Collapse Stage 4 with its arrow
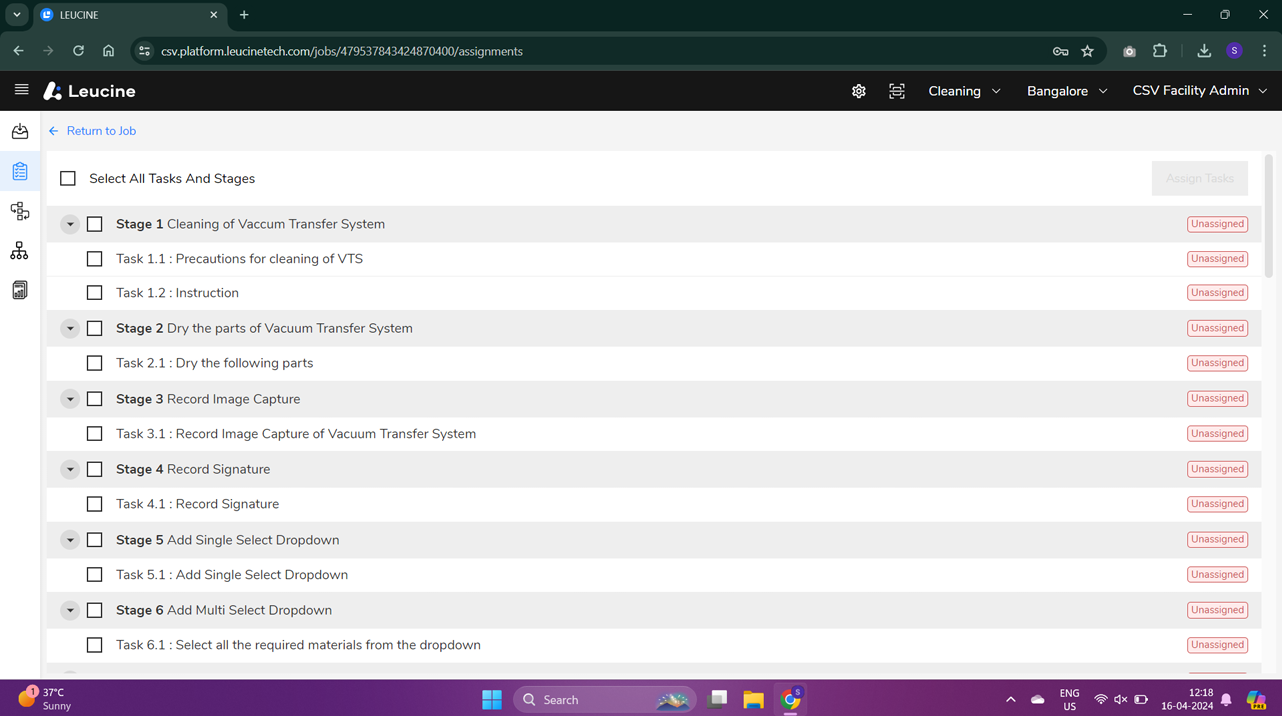1282x716 pixels. click(70, 469)
